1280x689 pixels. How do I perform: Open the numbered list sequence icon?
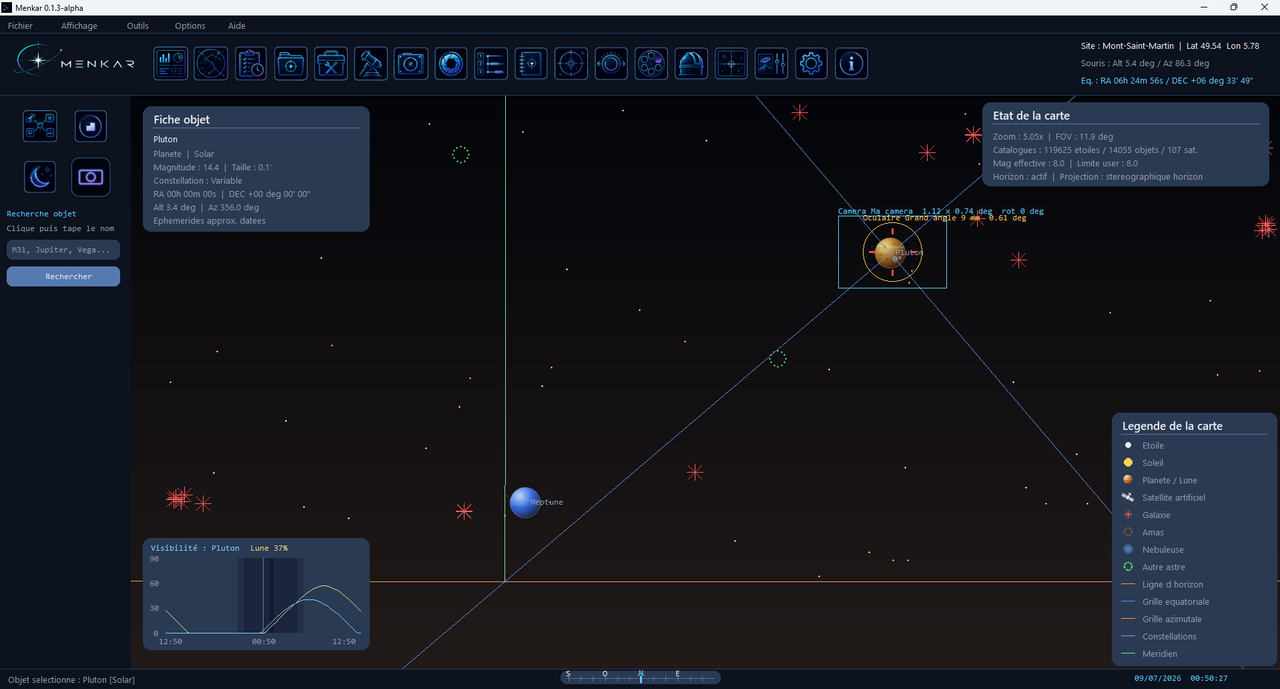click(491, 64)
